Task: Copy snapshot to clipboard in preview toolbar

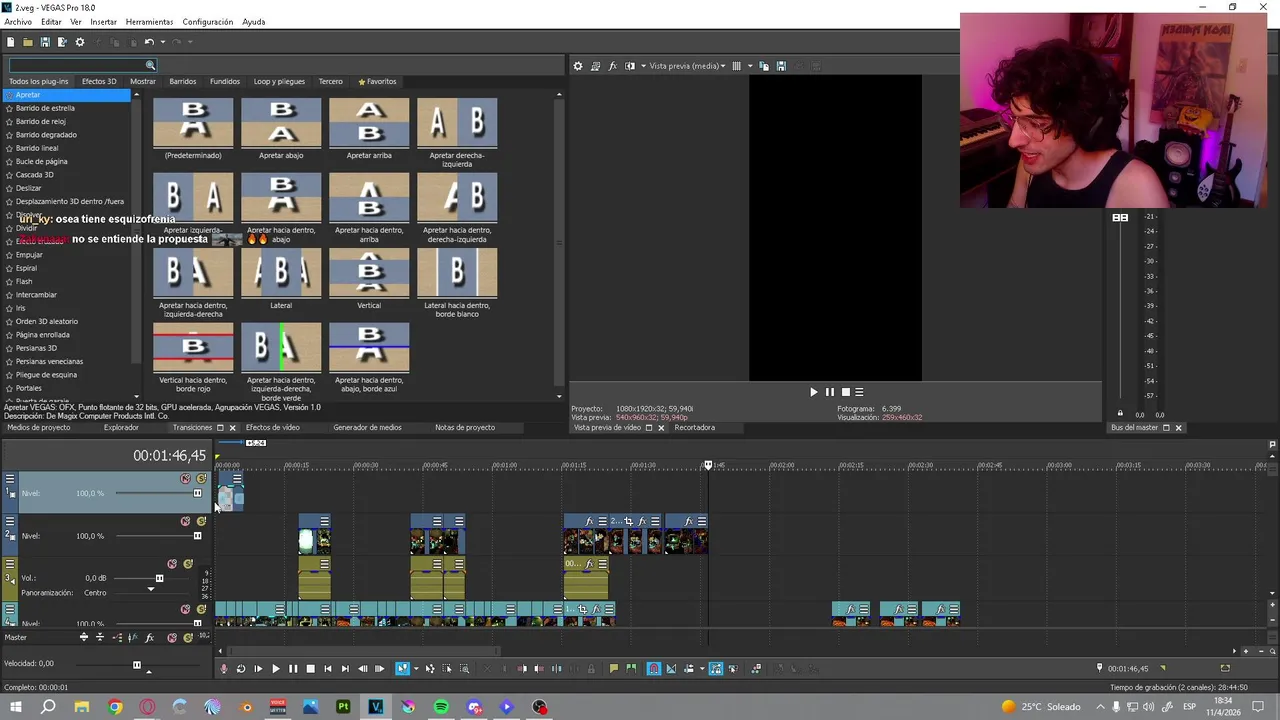Action: click(x=764, y=66)
